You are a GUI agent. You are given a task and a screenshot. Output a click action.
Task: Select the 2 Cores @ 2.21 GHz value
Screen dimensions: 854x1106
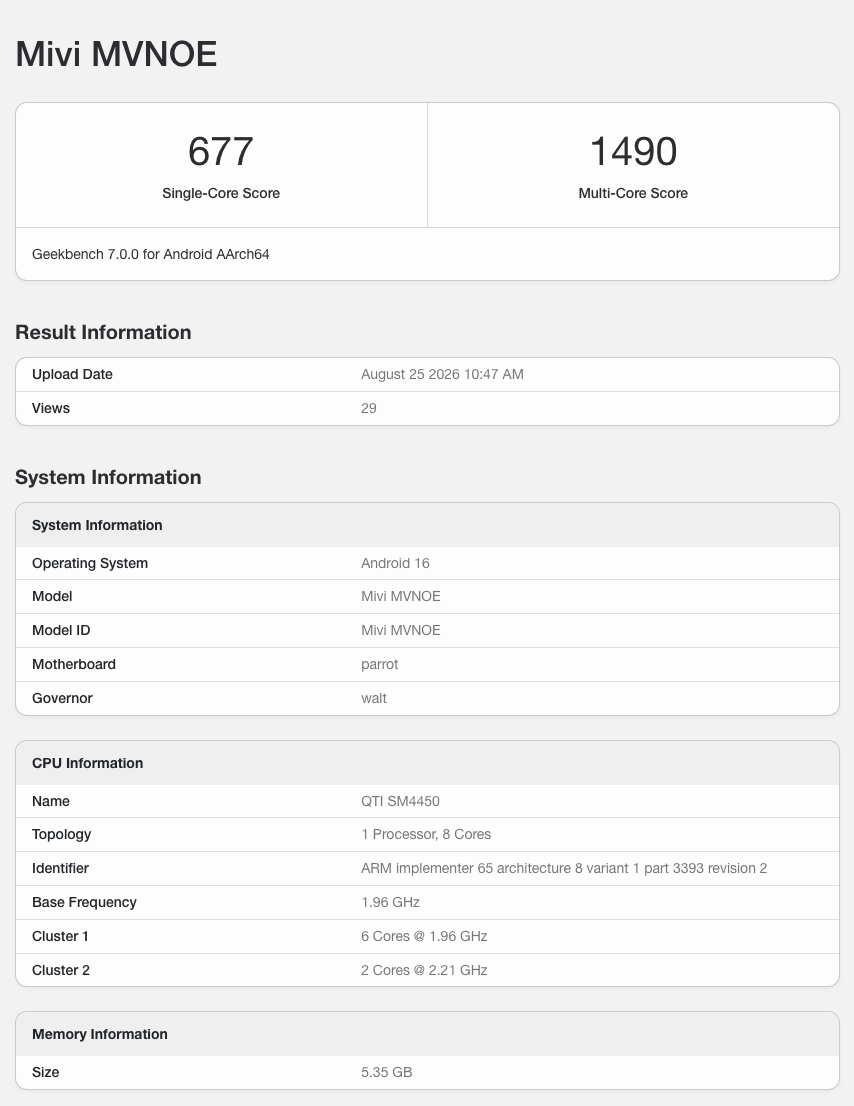[424, 970]
